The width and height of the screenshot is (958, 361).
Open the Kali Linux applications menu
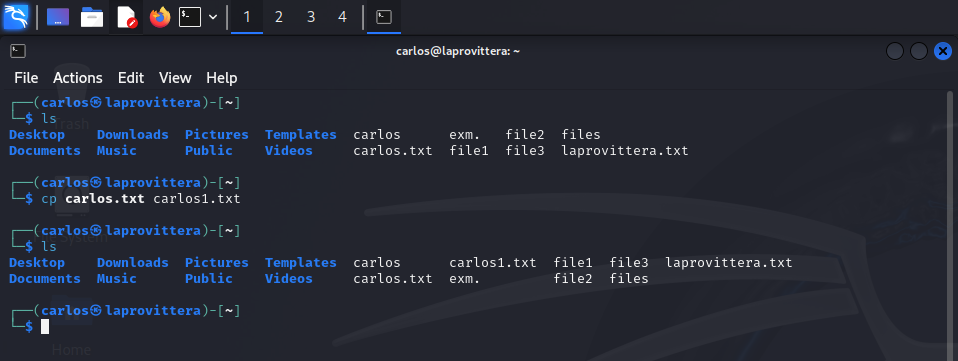point(16,16)
